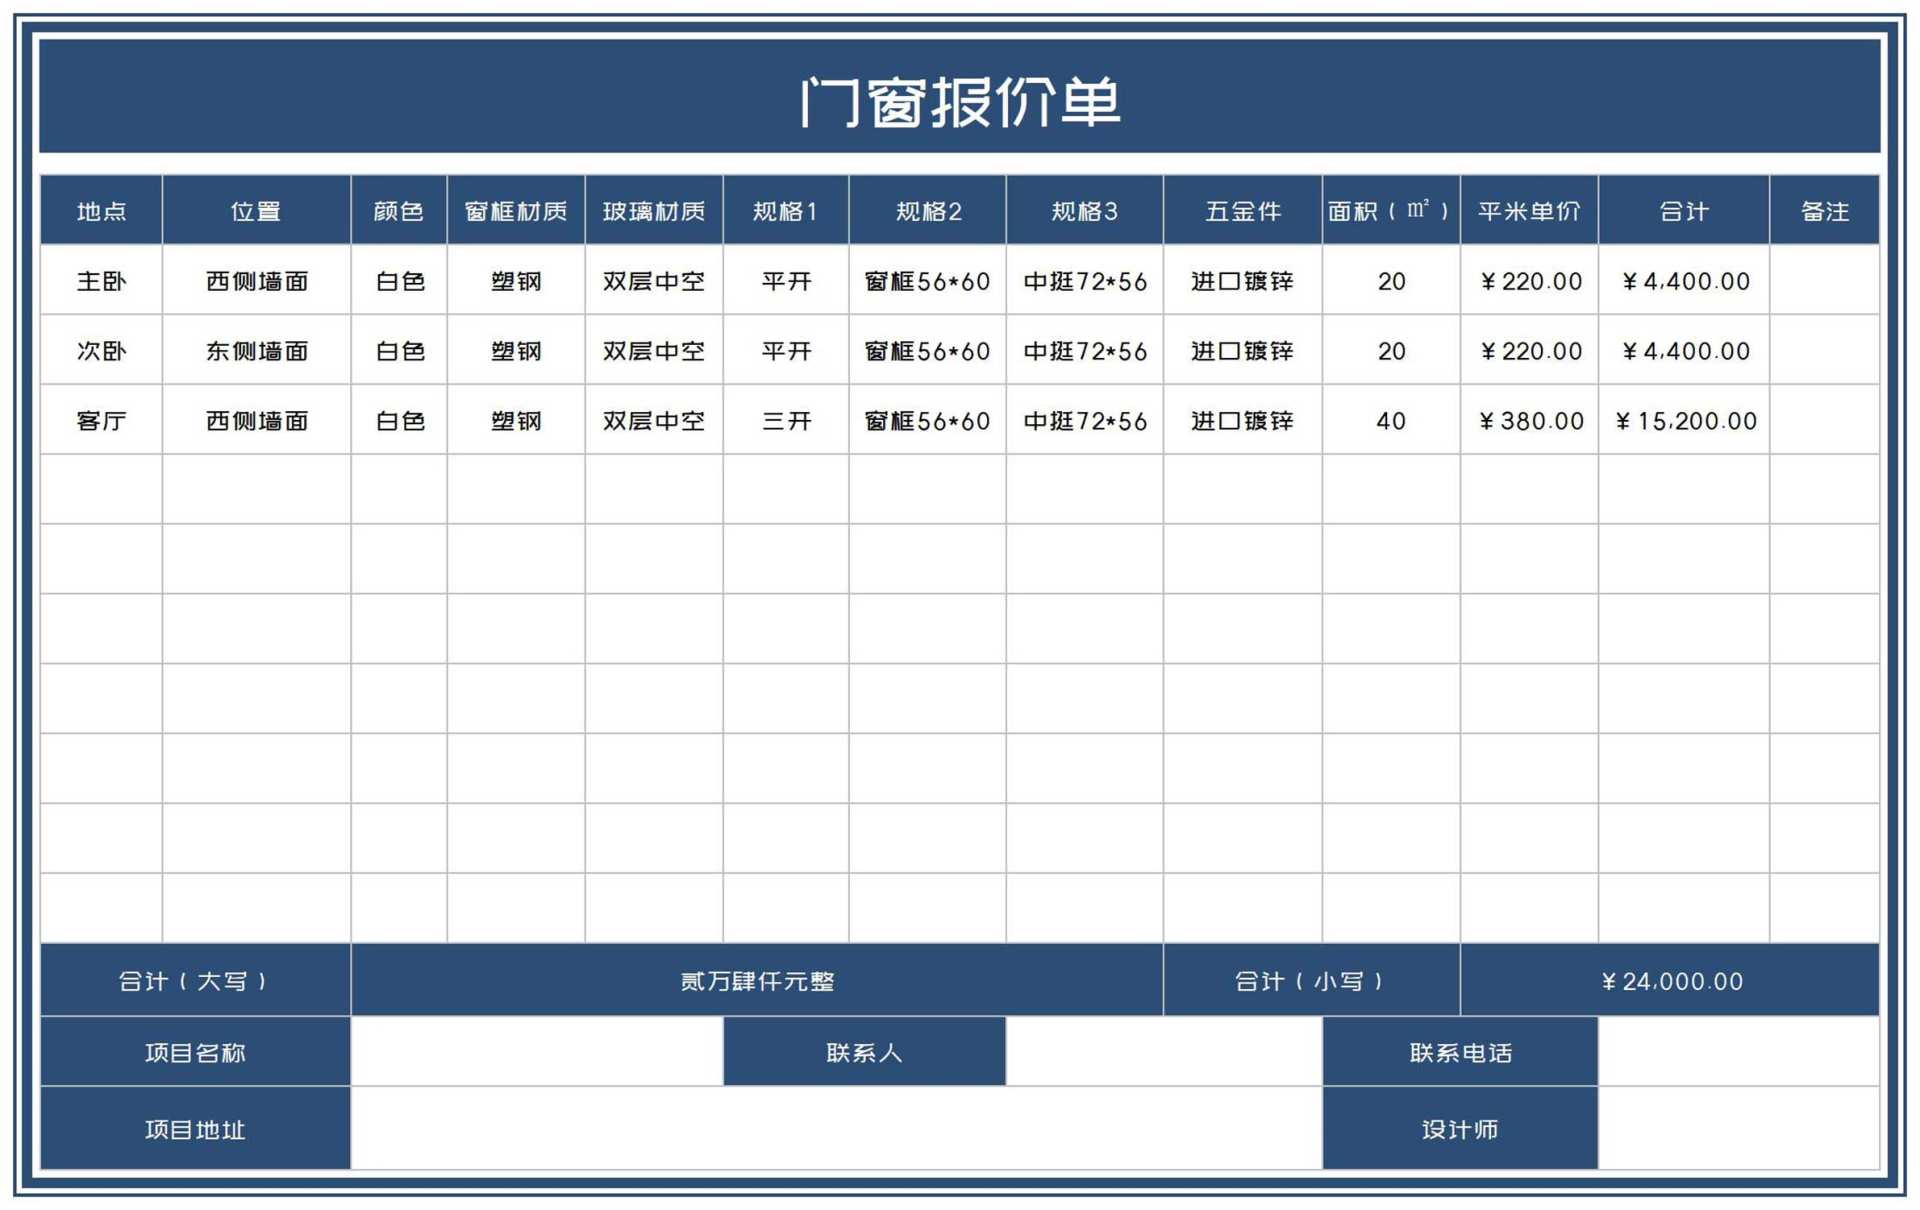Click the ¥15,200.00 total cell
Viewport: 1920px width, 1210px height.
click(1684, 421)
